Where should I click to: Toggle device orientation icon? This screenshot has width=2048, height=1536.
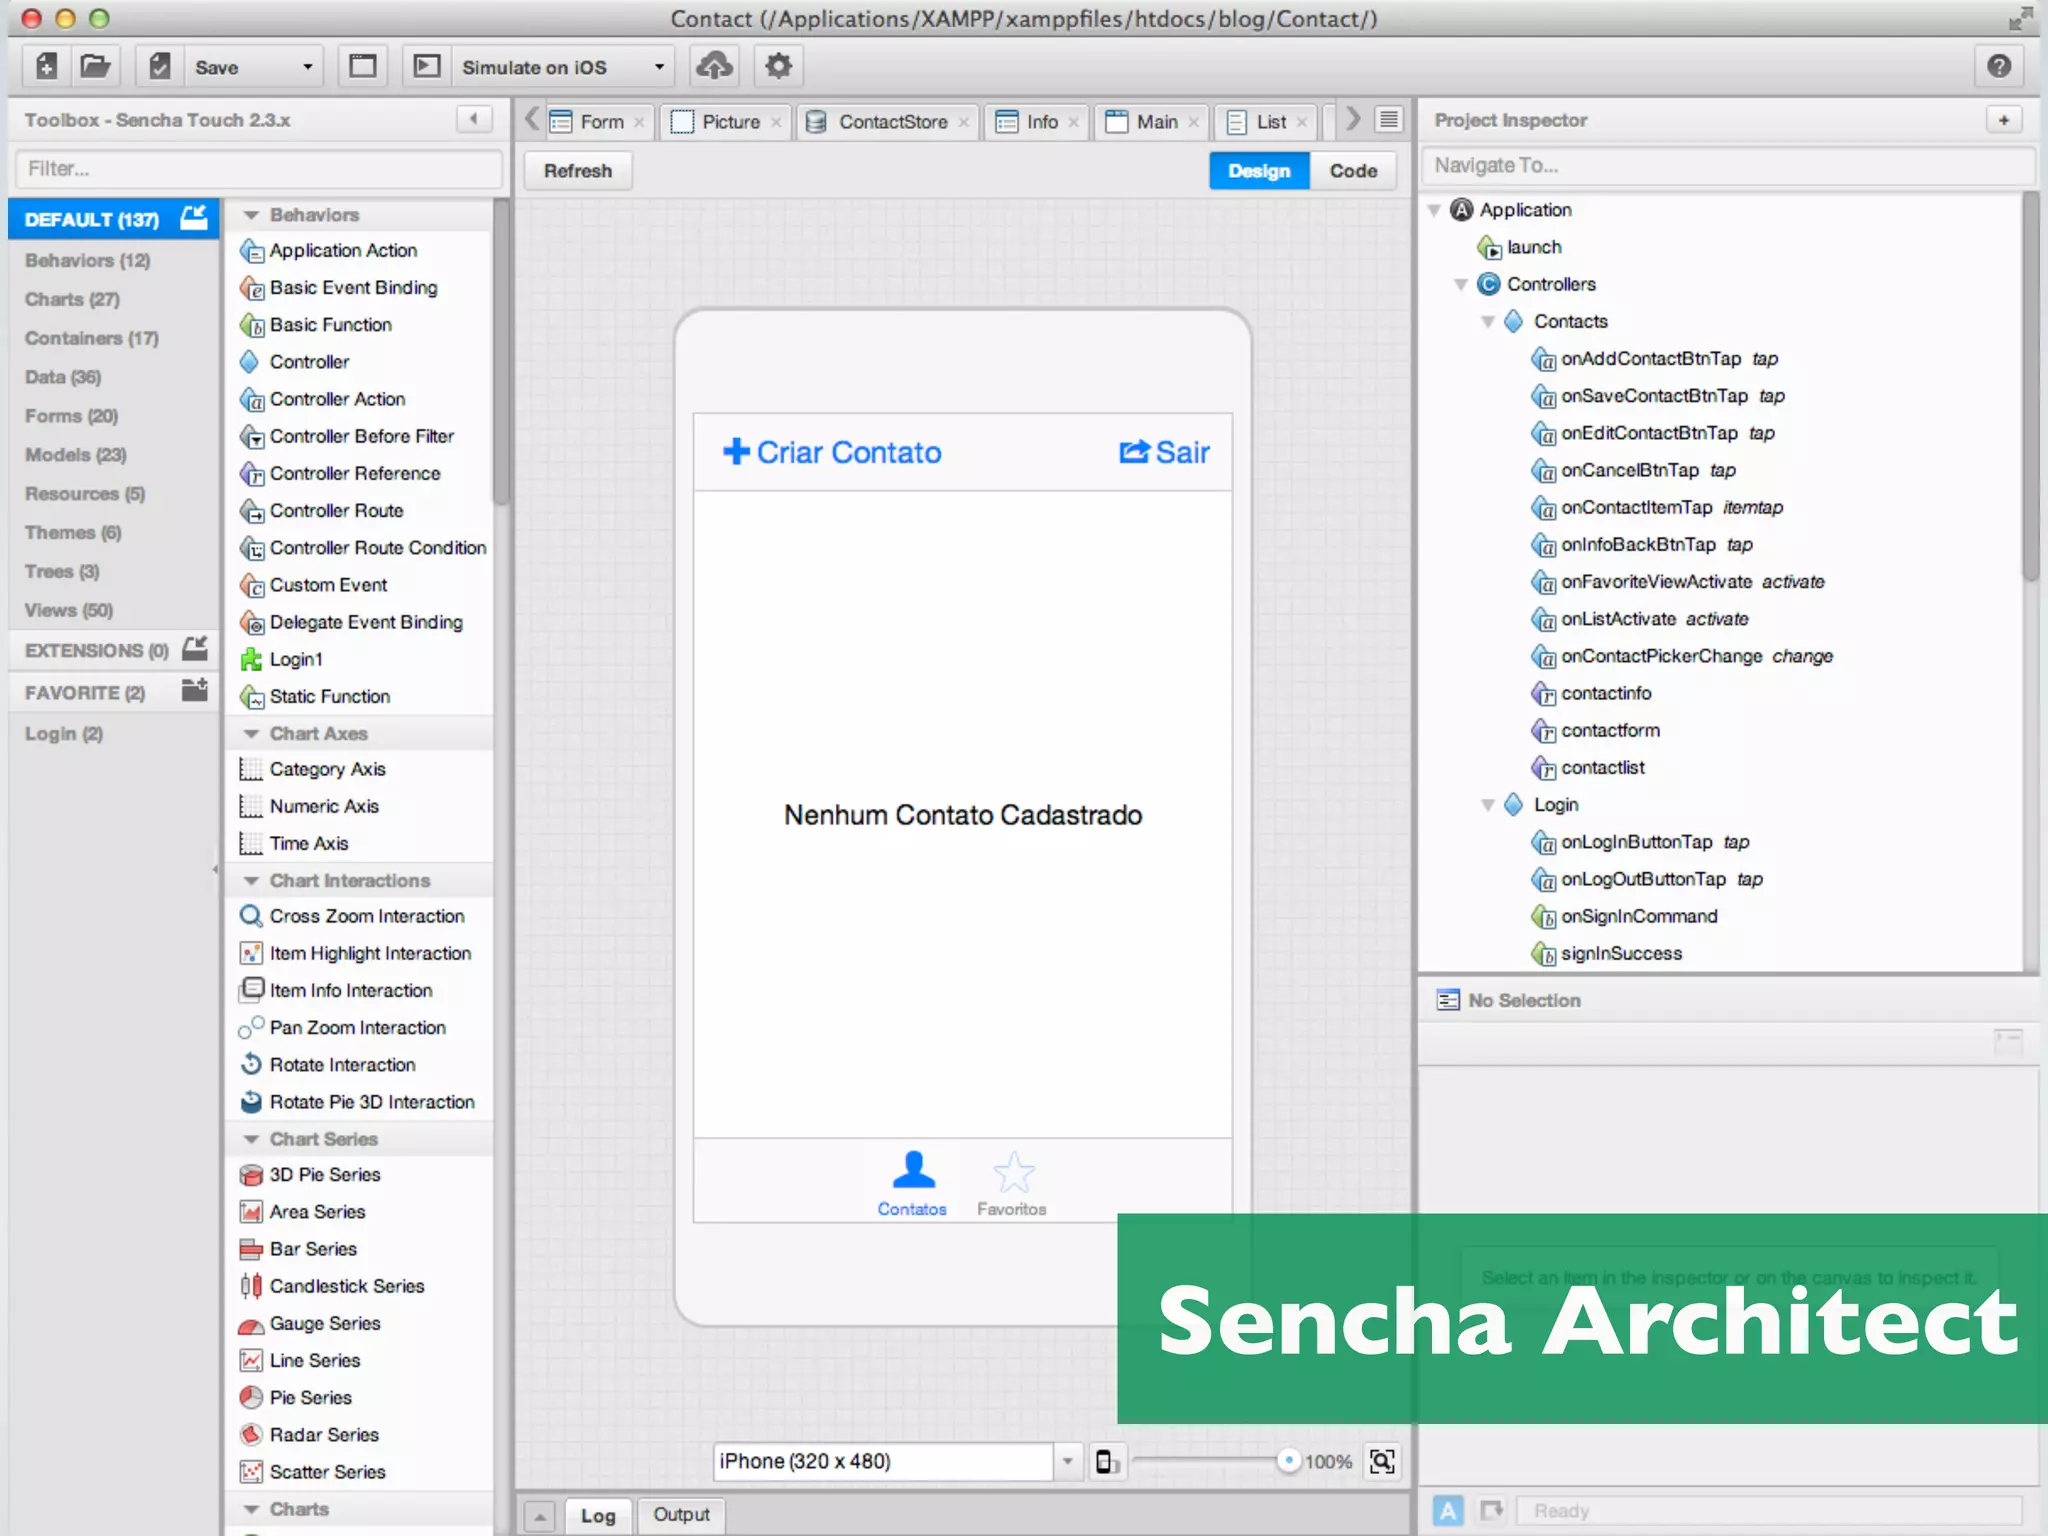pos(1107,1461)
